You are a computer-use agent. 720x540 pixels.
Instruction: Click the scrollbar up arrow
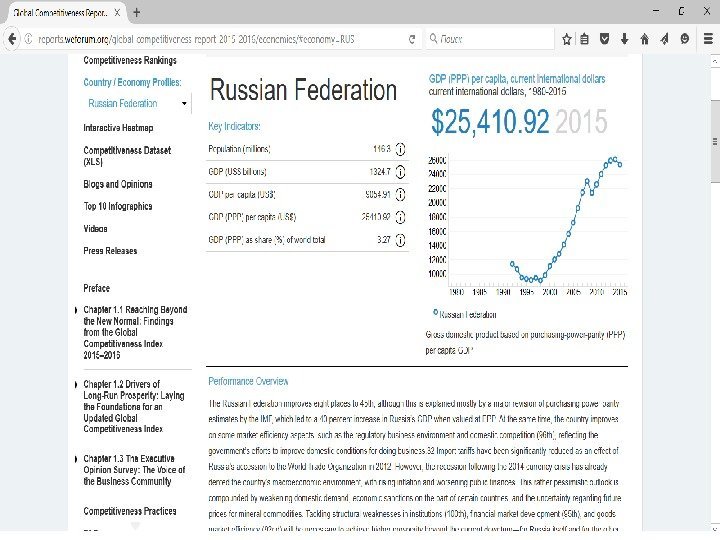(x=715, y=61)
